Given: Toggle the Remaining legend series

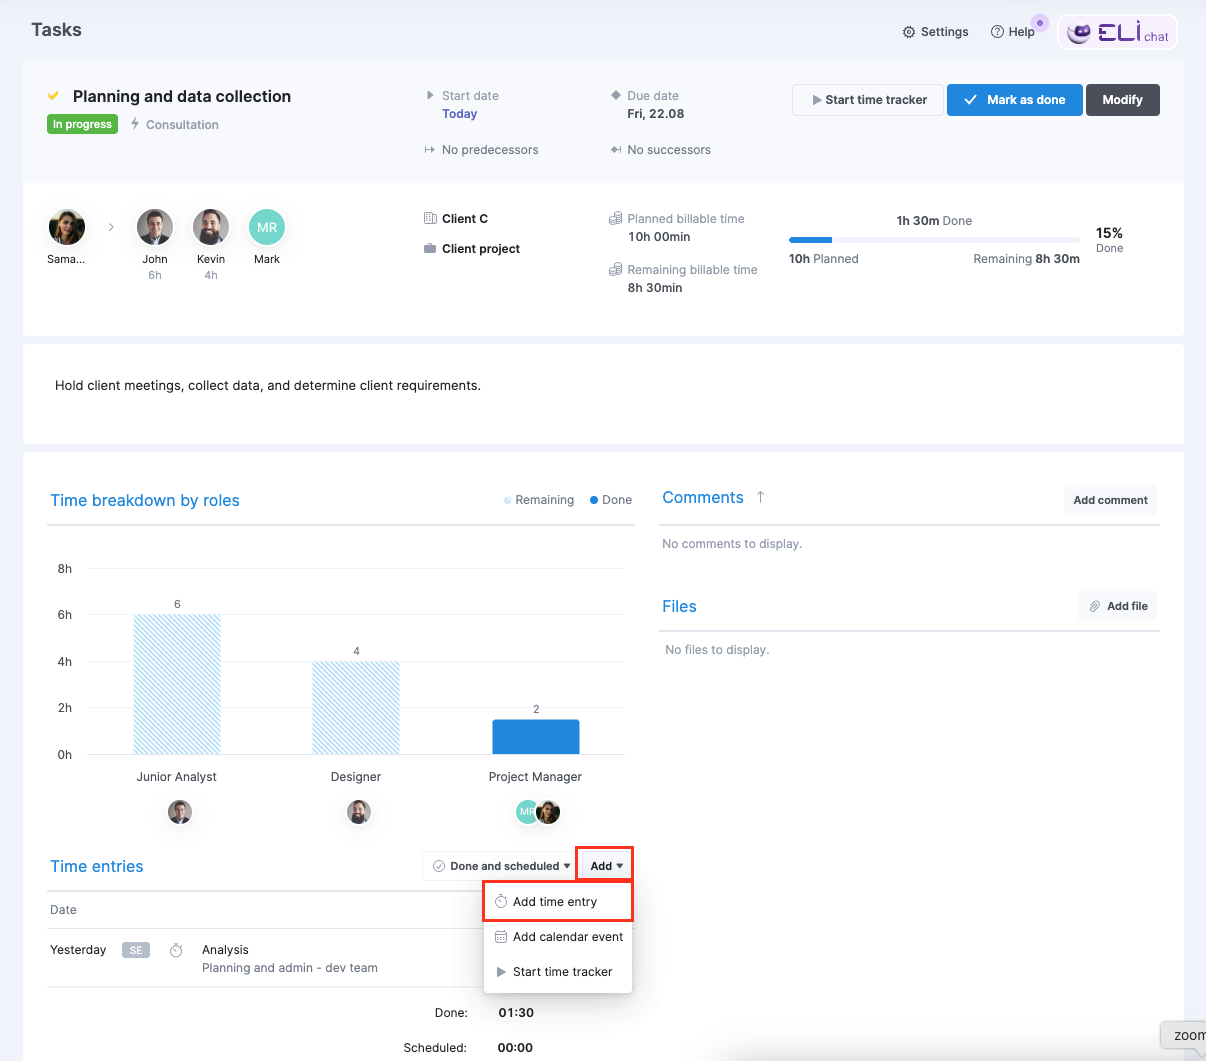Looking at the screenshot, I should 539,500.
